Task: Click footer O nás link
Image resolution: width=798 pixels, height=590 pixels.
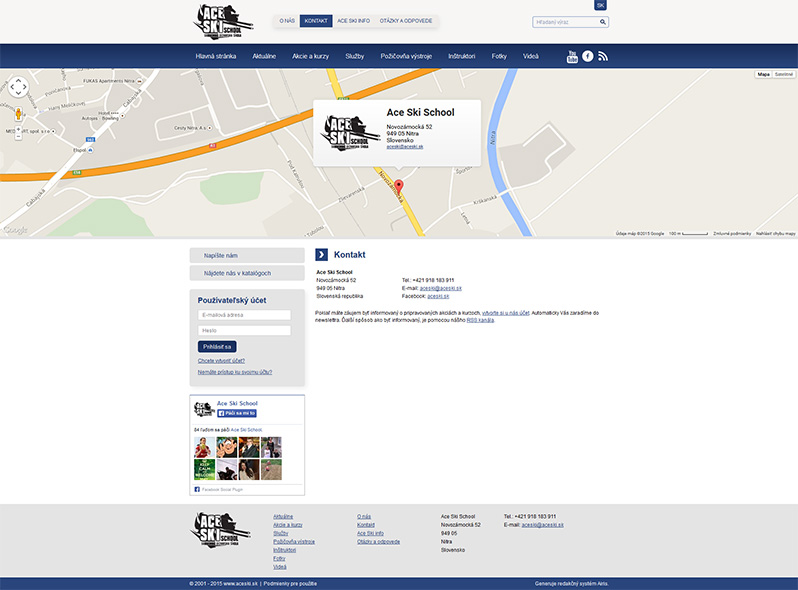Action: (x=364, y=517)
